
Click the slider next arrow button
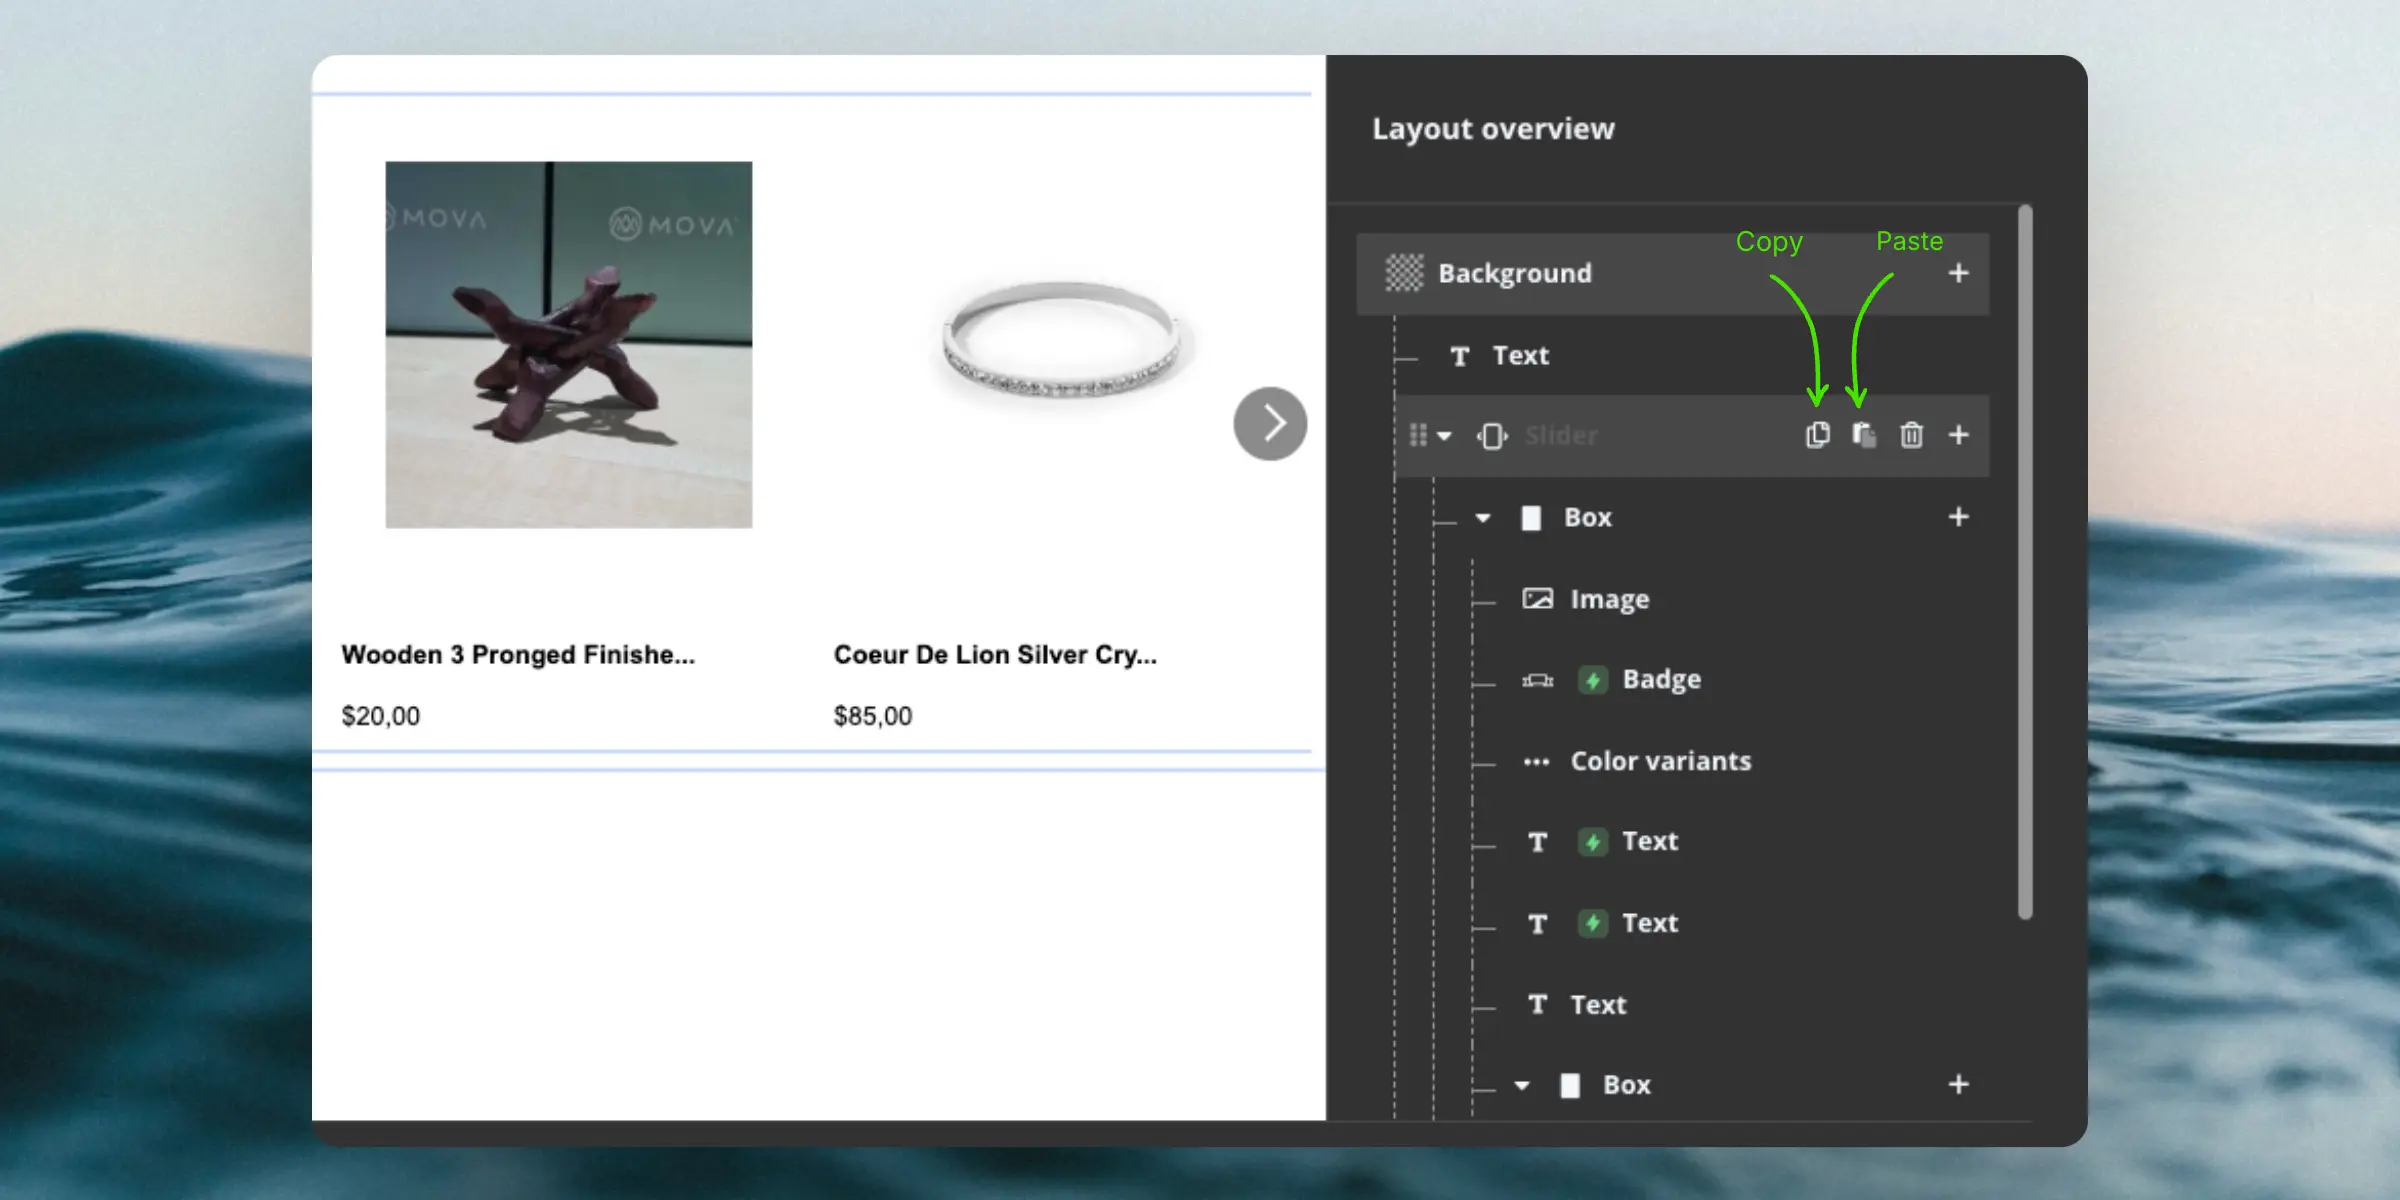point(1270,423)
